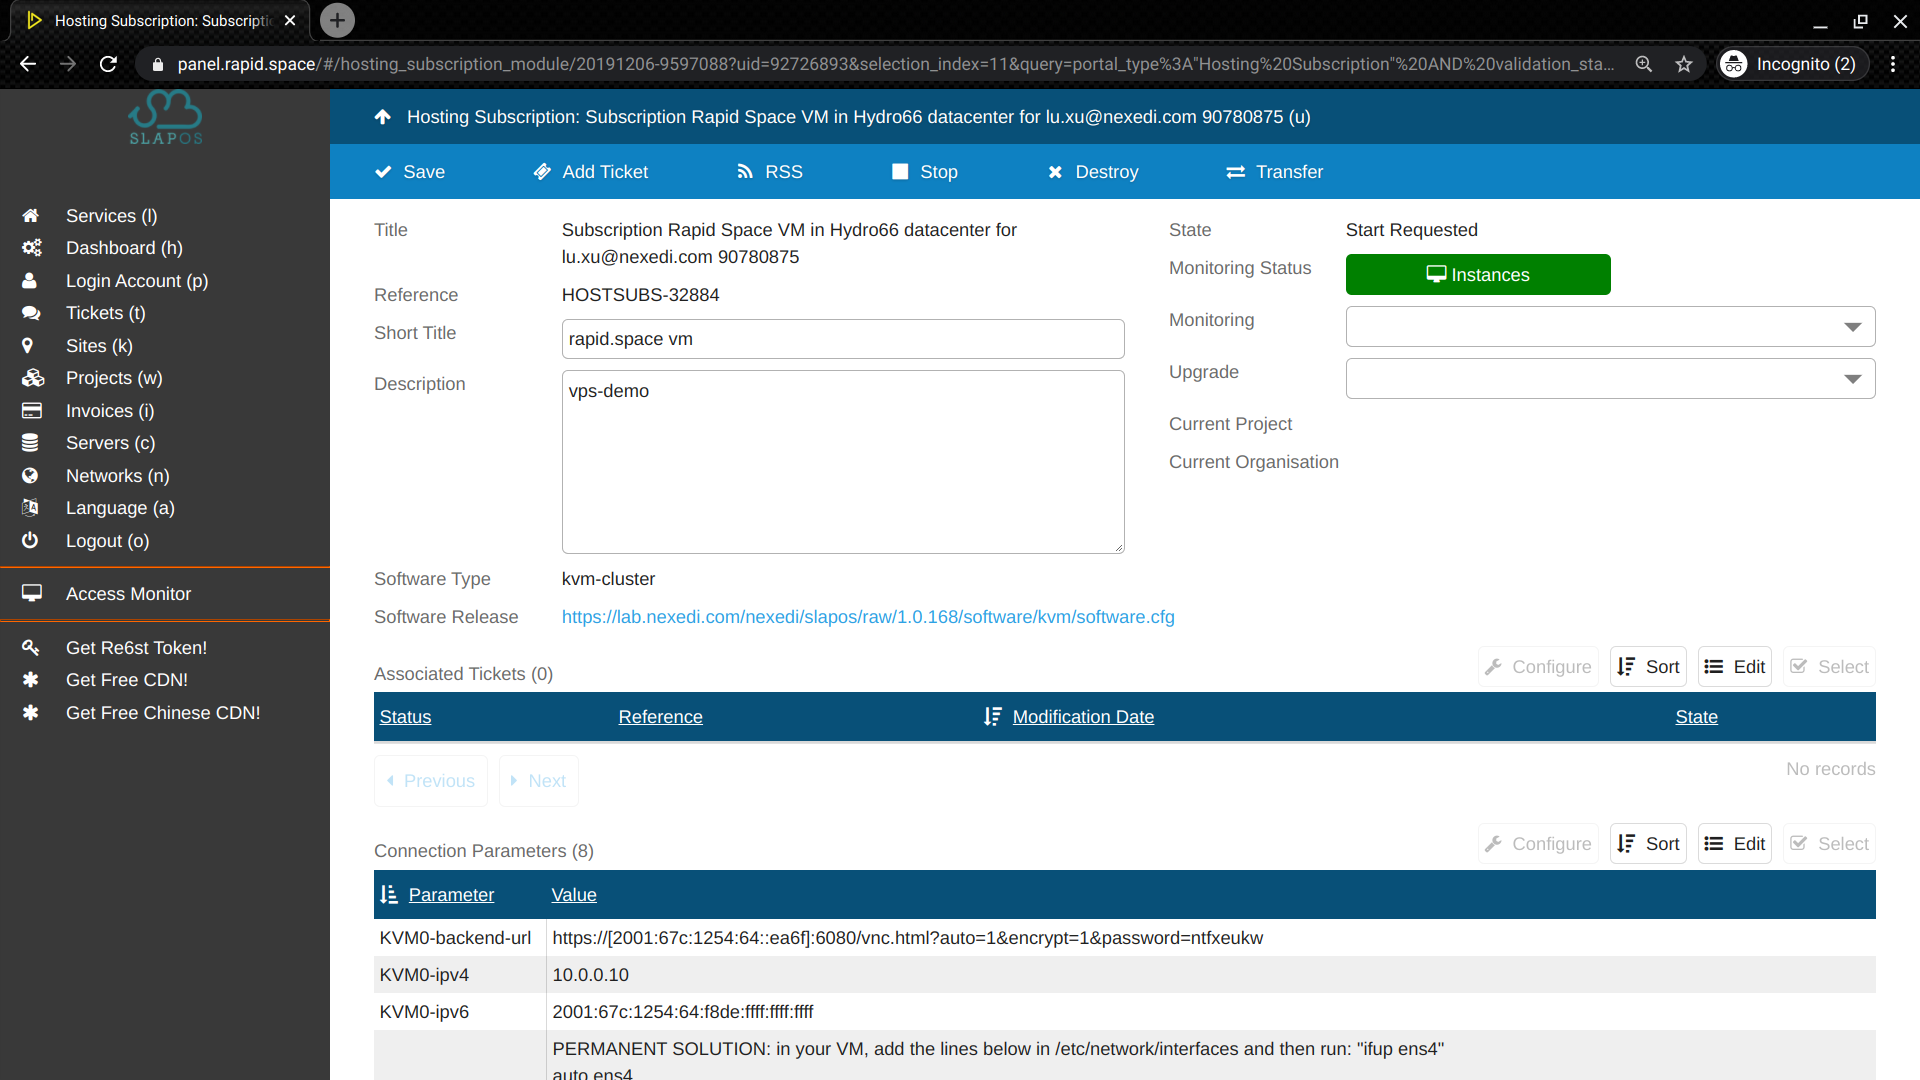The image size is (1920, 1080).
Task: Click the Short Title input field
Action: point(843,339)
